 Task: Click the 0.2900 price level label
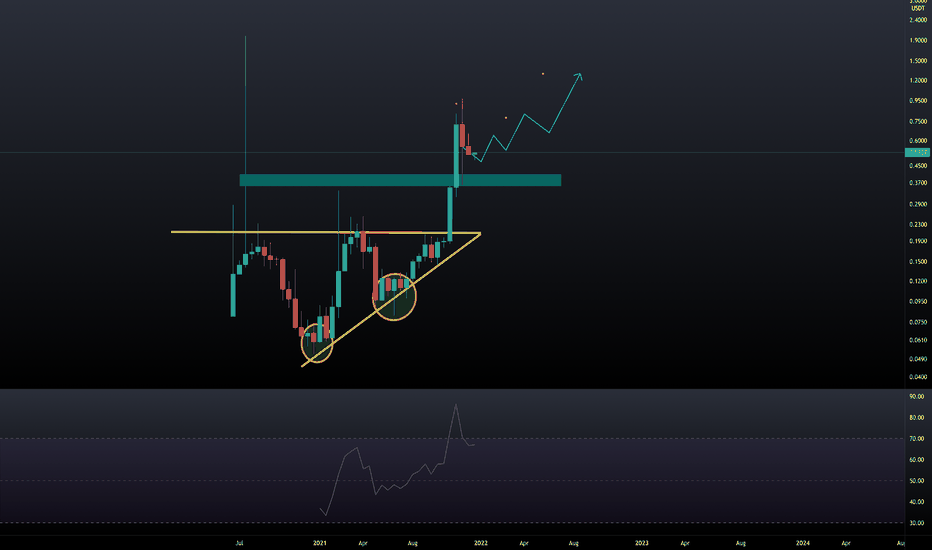tap(918, 204)
